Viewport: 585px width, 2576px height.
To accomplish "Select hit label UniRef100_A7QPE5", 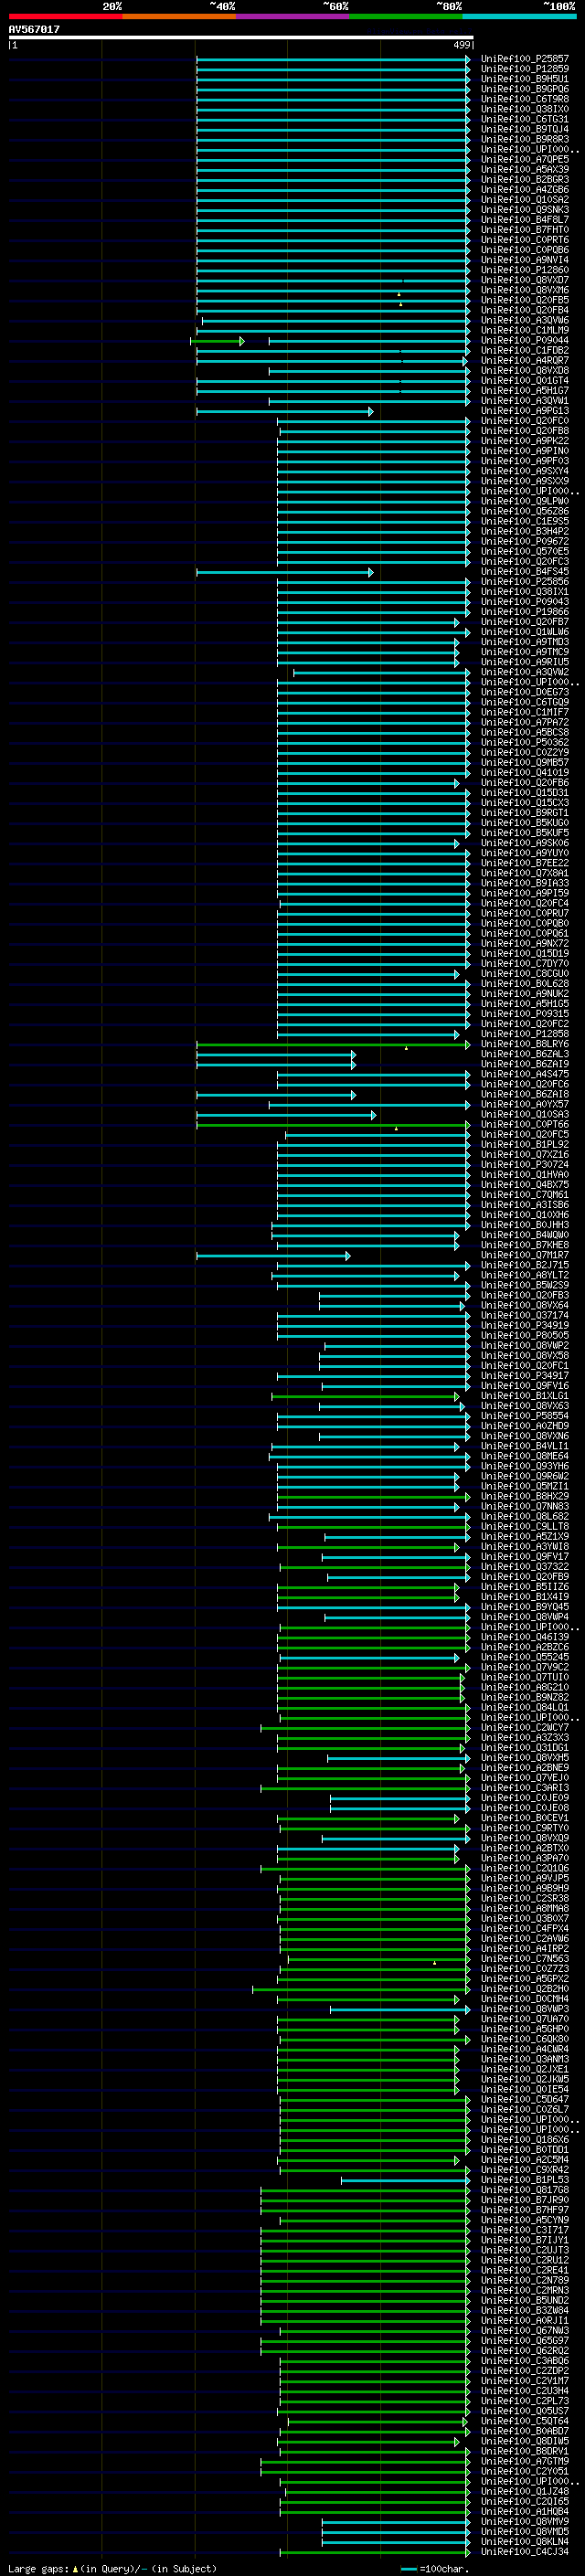I will [524, 159].
